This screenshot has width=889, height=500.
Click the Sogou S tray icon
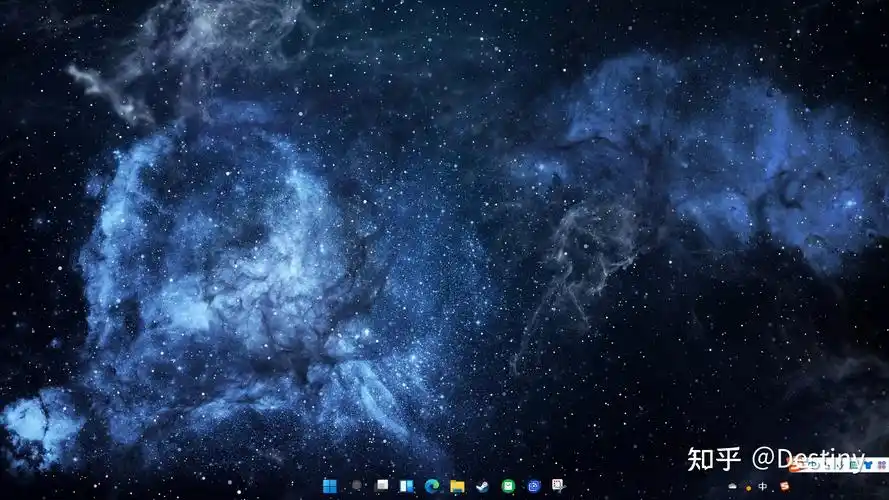coord(785,486)
